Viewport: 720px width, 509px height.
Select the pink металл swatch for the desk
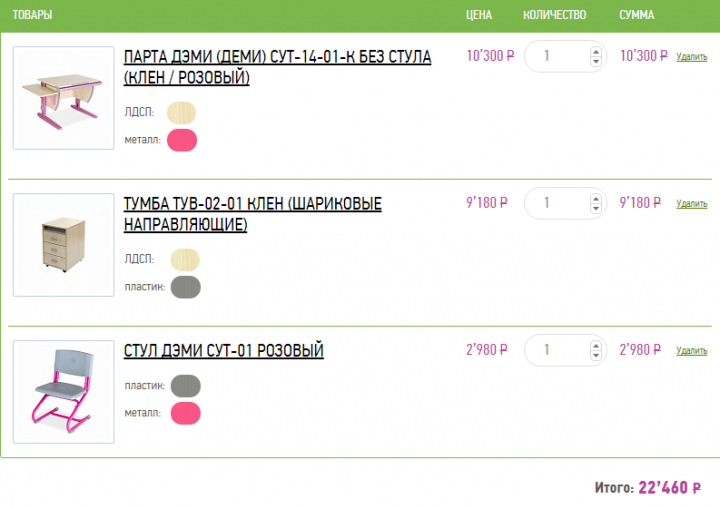click(x=182, y=140)
